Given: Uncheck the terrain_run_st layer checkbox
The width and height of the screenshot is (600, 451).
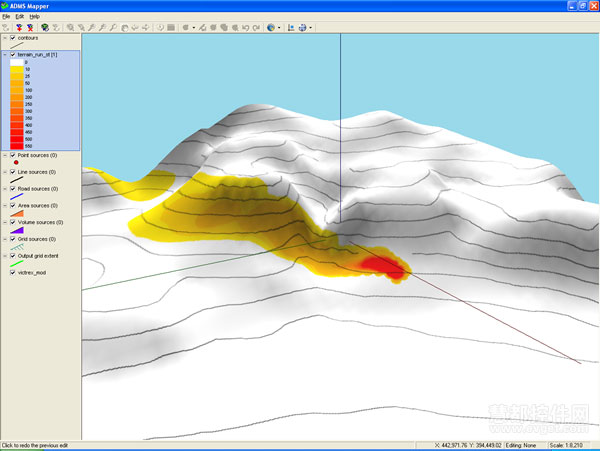Looking at the screenshot, I should (13, 55).
